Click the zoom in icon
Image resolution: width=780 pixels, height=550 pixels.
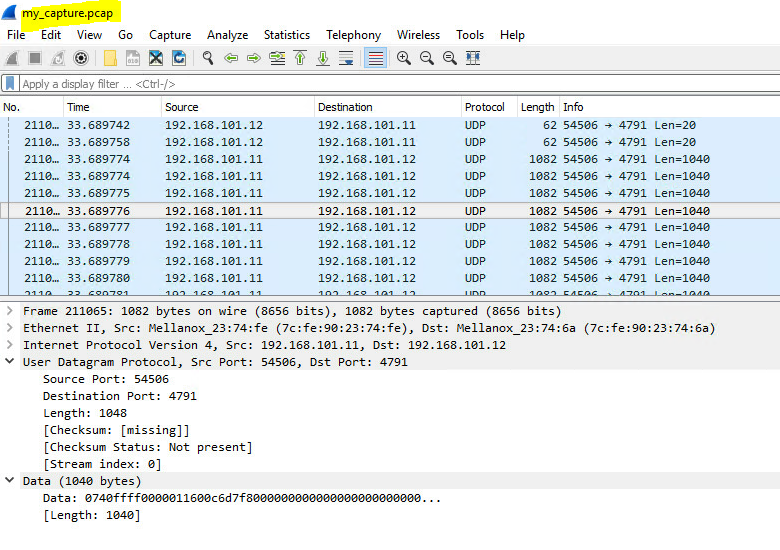404,58
